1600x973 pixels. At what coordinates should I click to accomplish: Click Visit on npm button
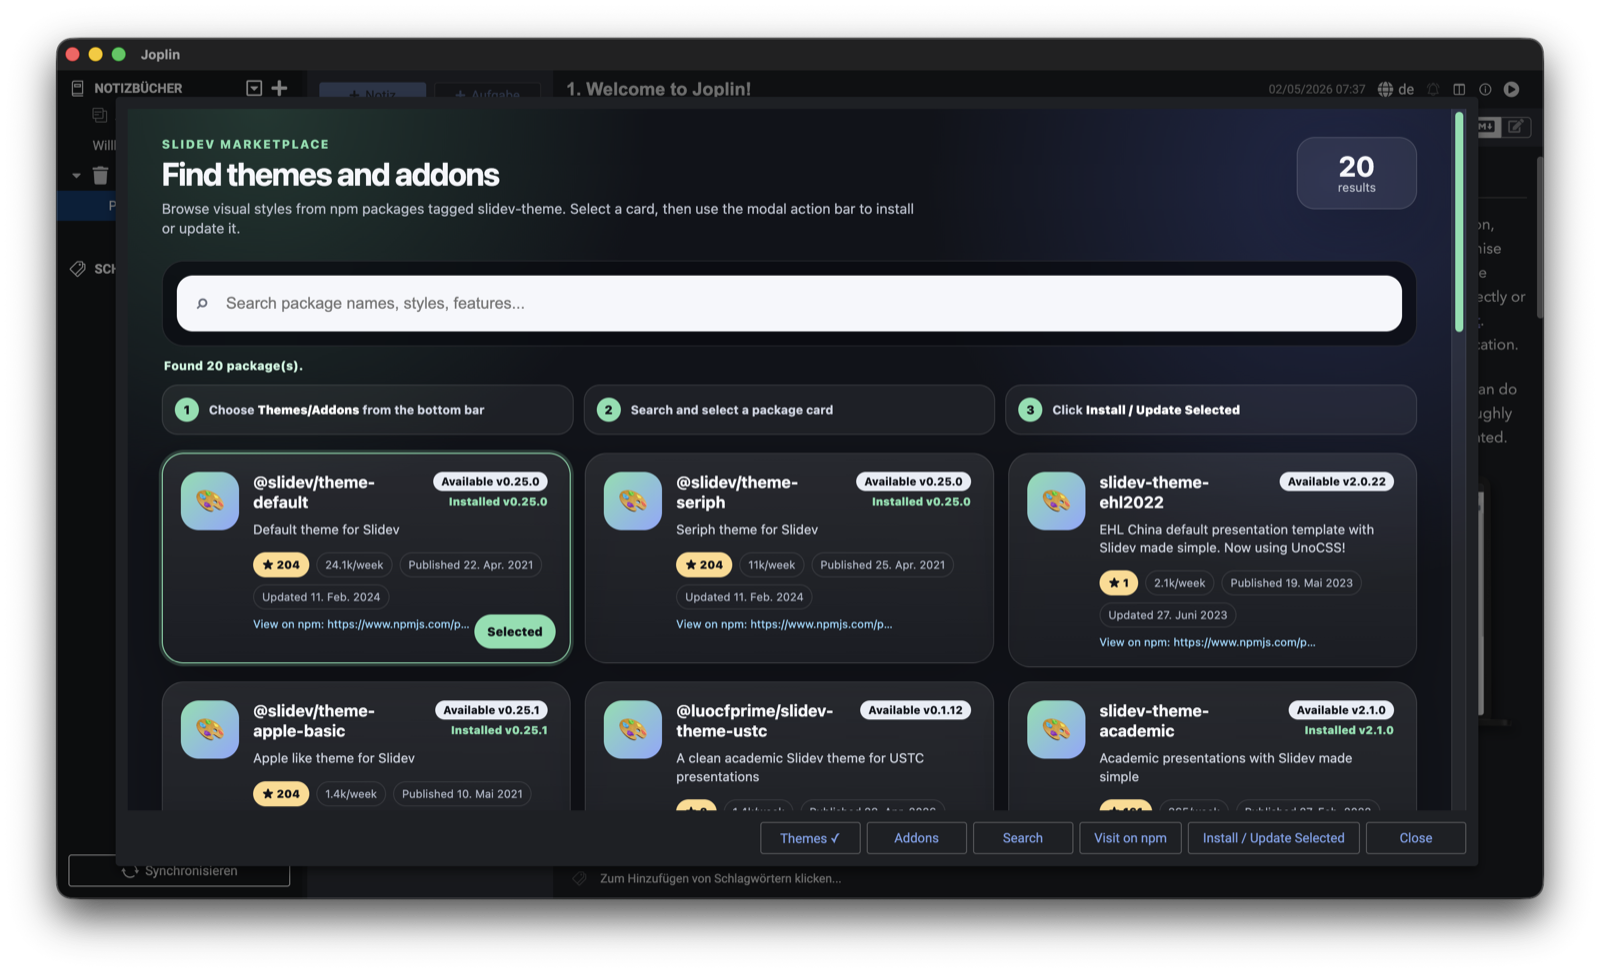tap(1130, 838)
